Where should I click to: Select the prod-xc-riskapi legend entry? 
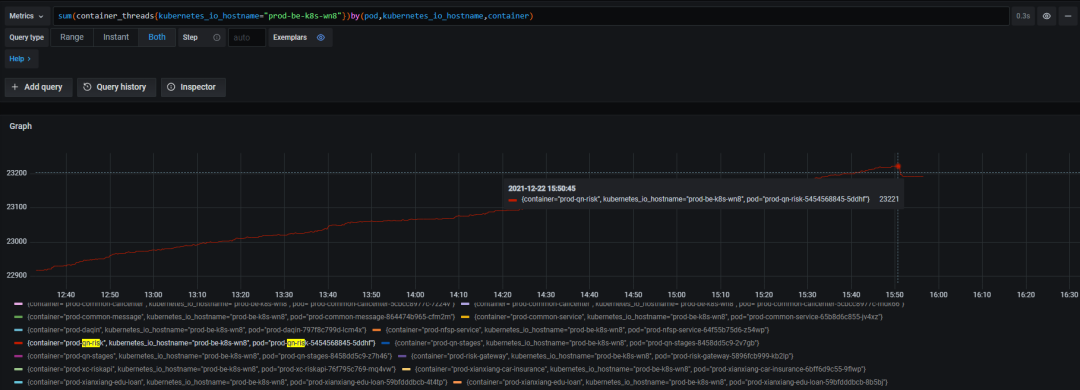pyautogui.click(x=211, y=369)
